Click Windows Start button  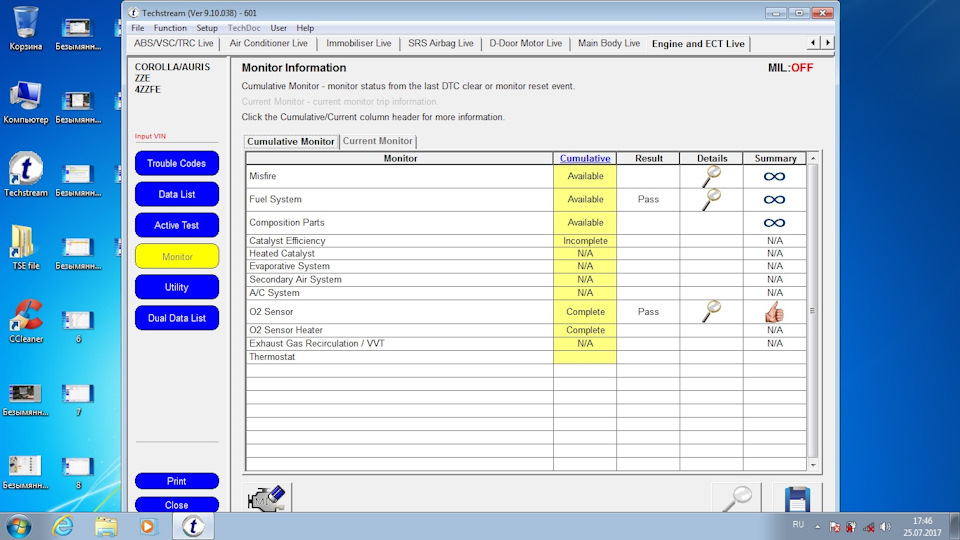tap(18, 527)
